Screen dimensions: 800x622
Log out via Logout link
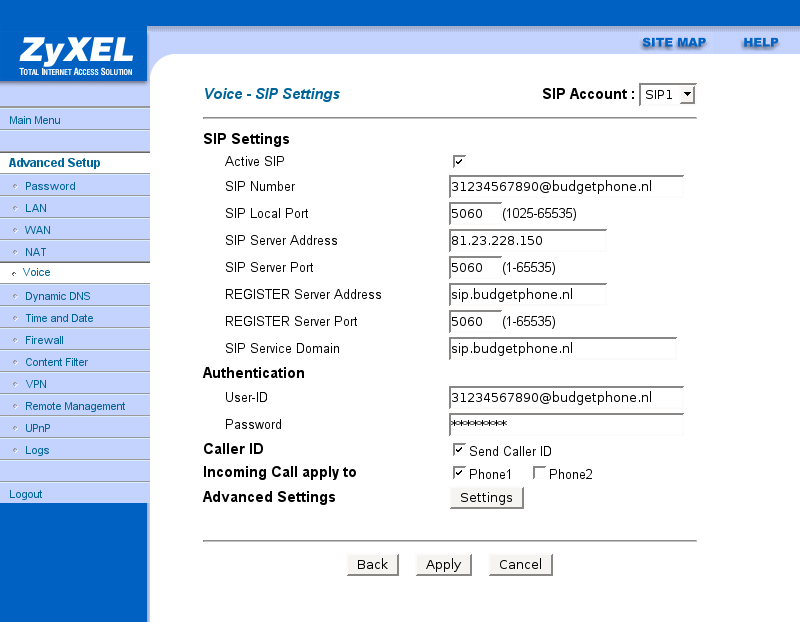[x=26, y=494]
